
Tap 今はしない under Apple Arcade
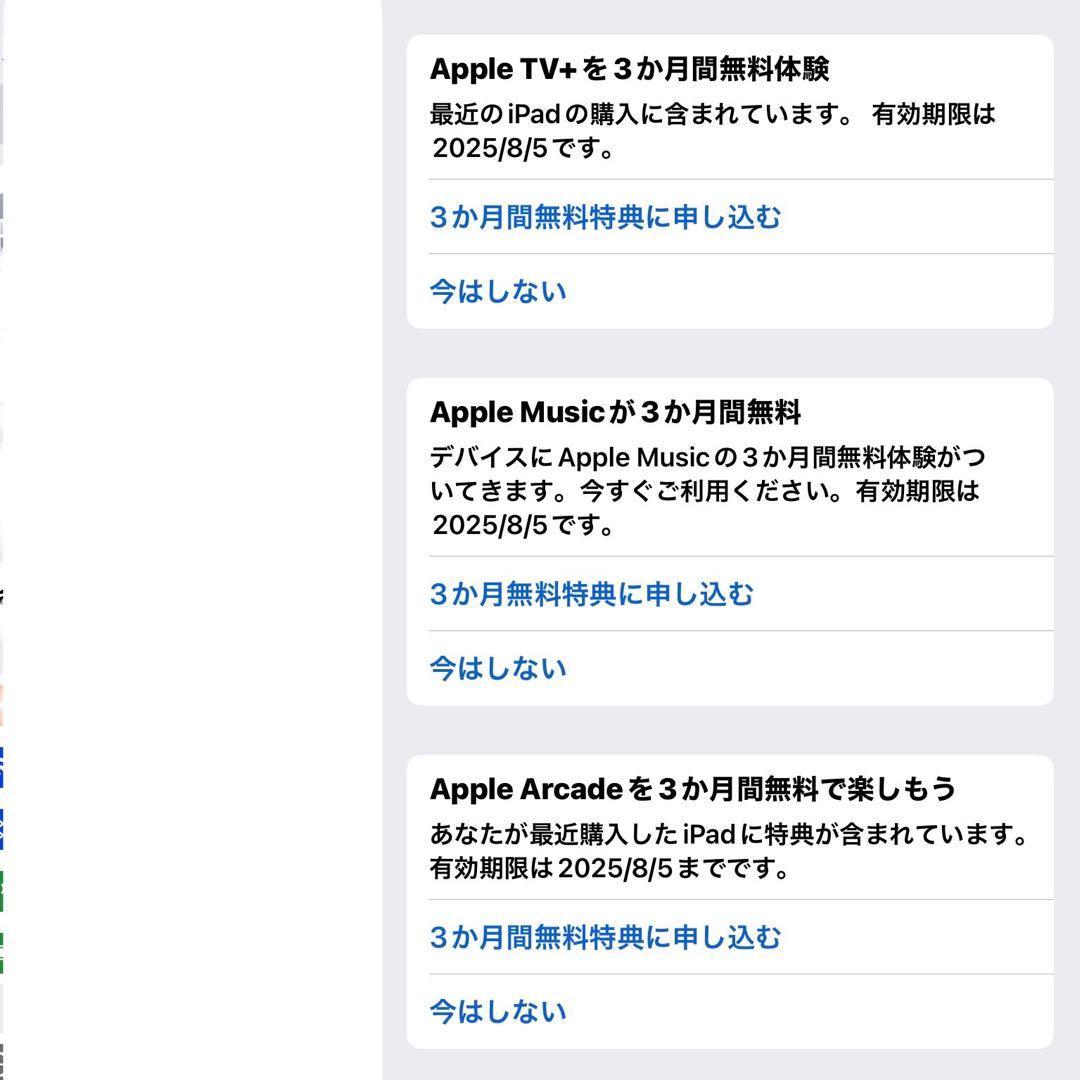pos(497,1011)
